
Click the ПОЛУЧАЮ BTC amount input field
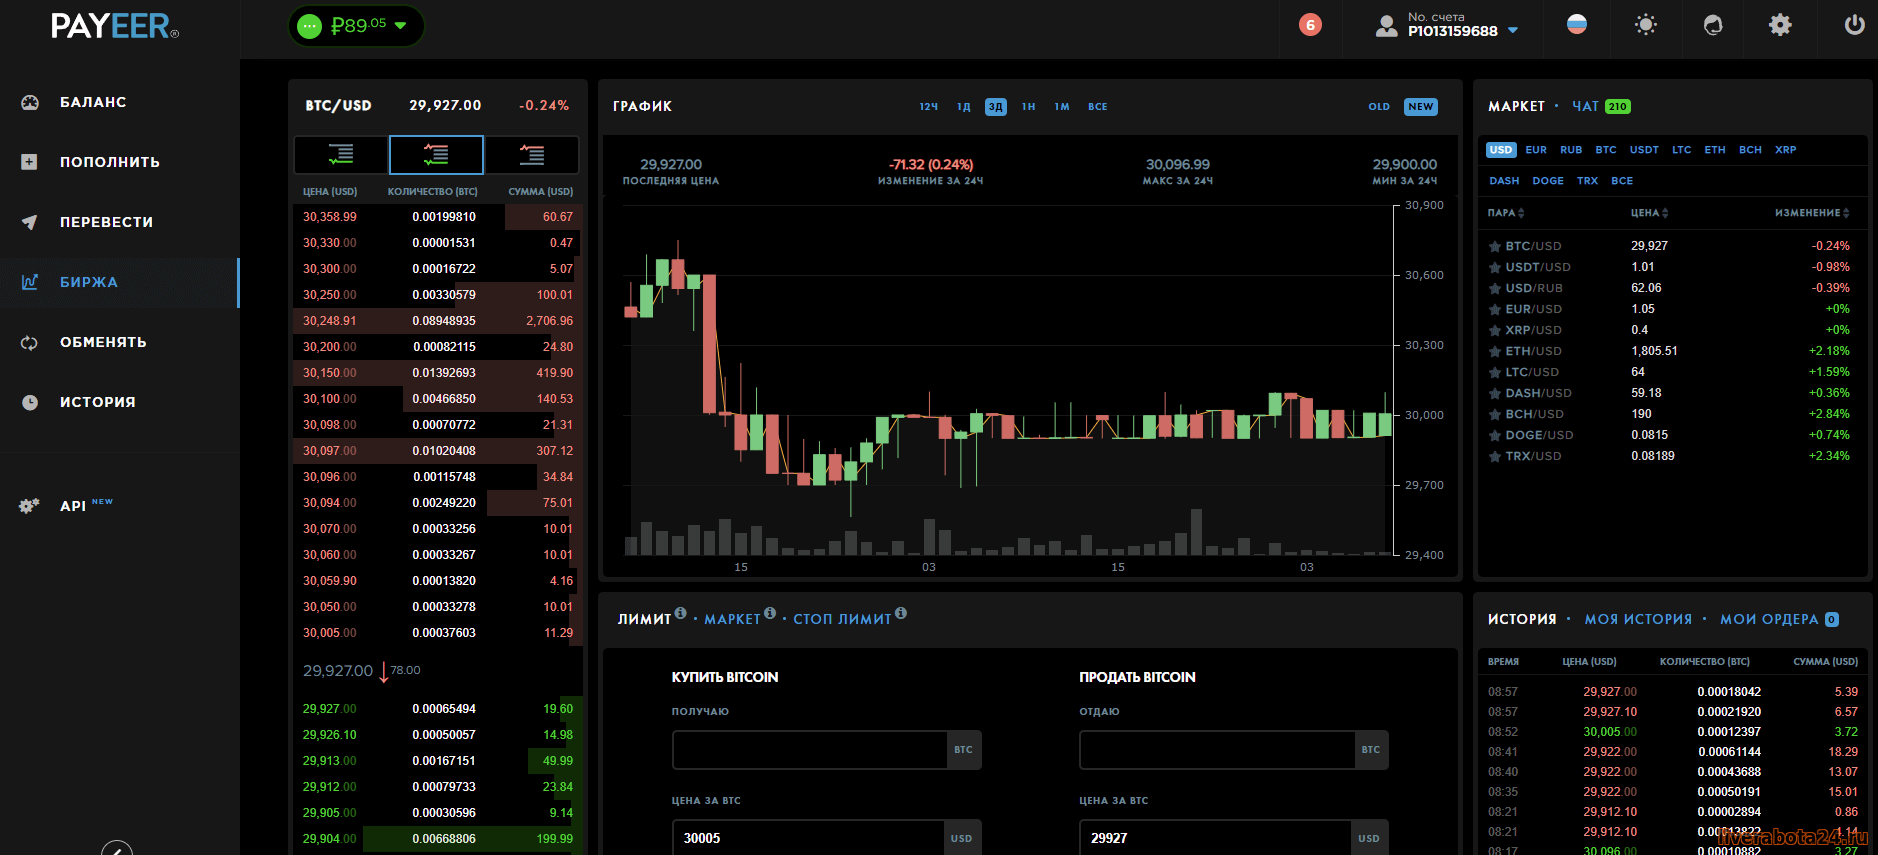click(809, 750)
